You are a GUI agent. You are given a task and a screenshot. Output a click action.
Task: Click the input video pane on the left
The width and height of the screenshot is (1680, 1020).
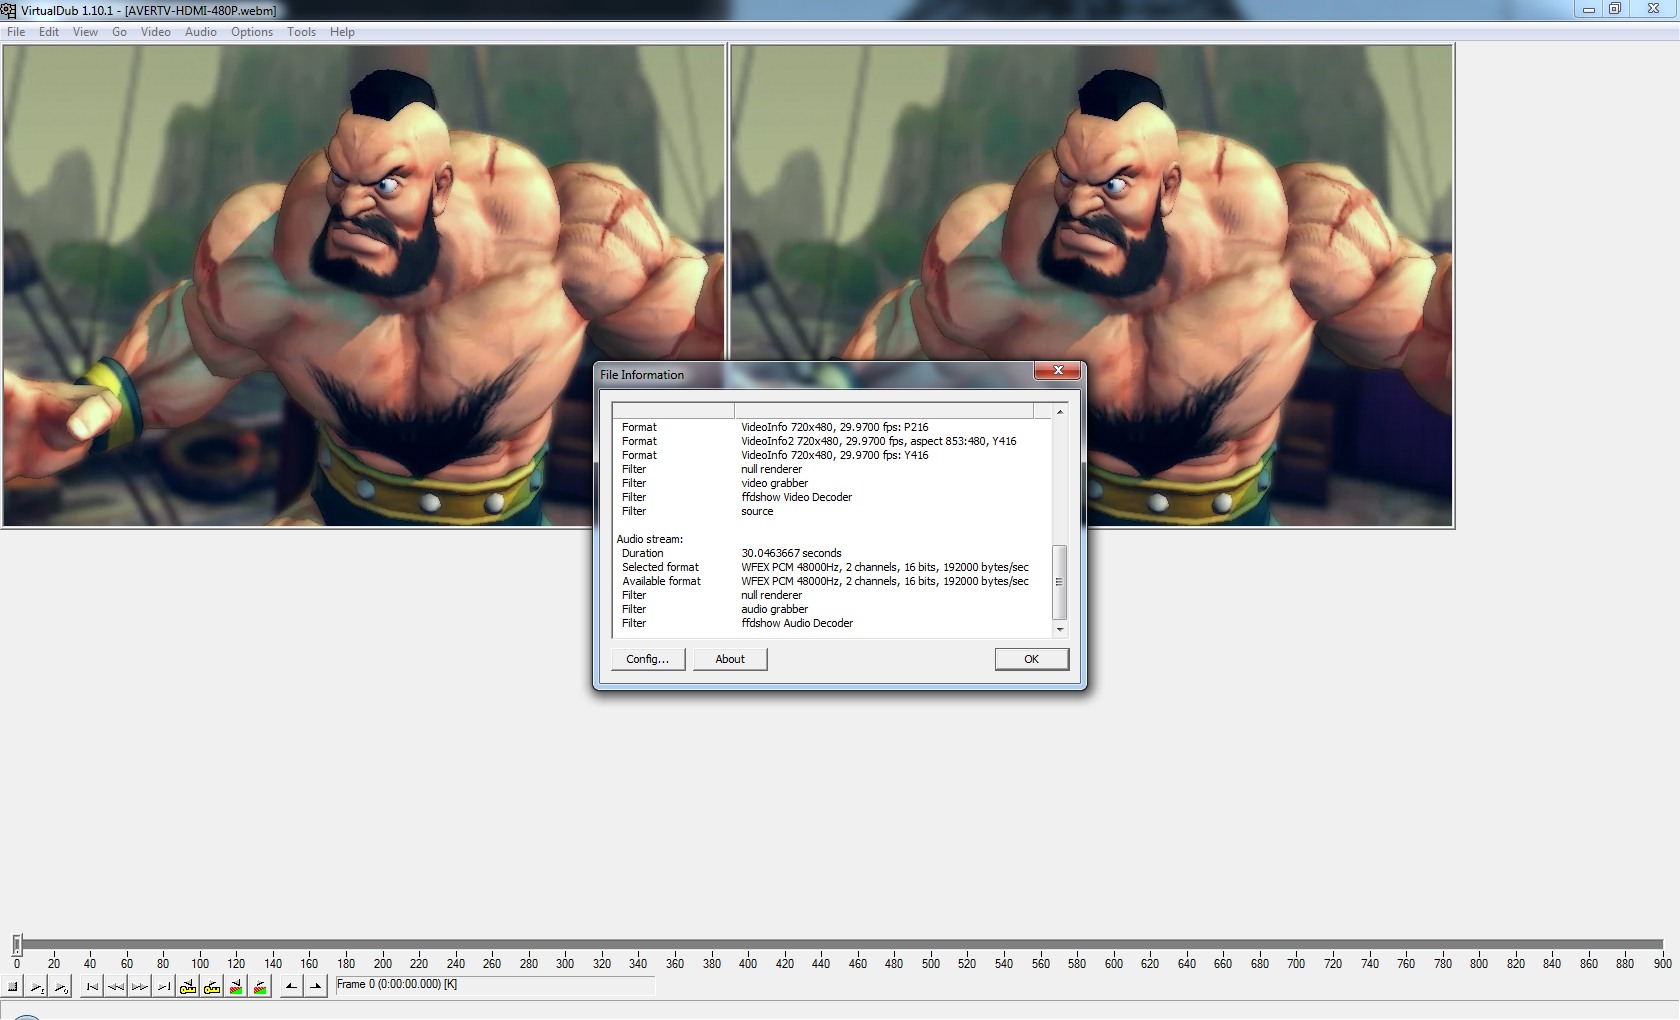click(363, 286)
